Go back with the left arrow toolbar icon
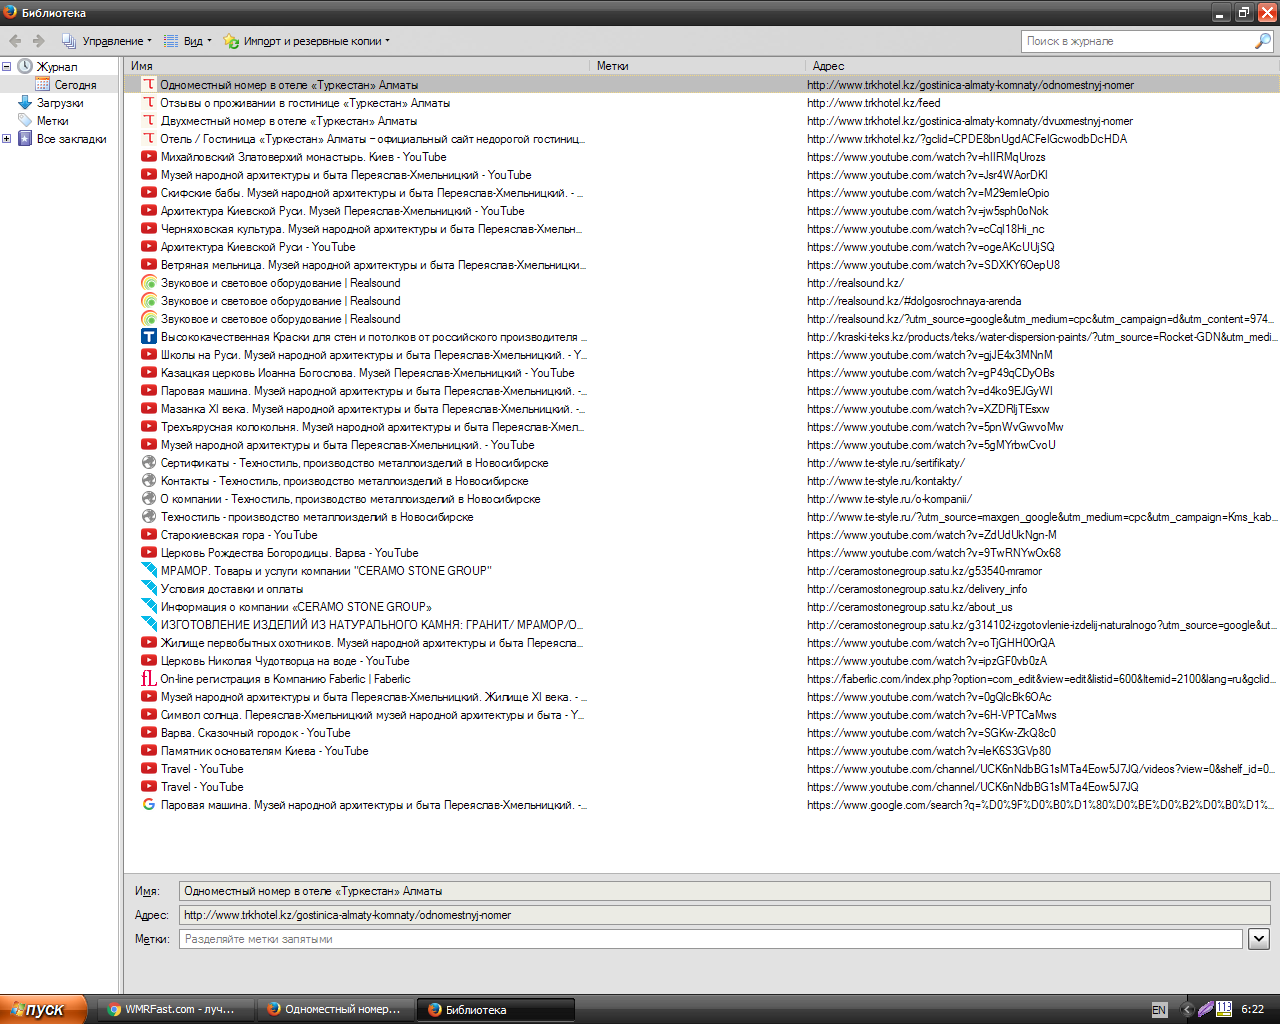This screenshot has height=1024, width=1280. pyautogui.click(x=15, y=41)
